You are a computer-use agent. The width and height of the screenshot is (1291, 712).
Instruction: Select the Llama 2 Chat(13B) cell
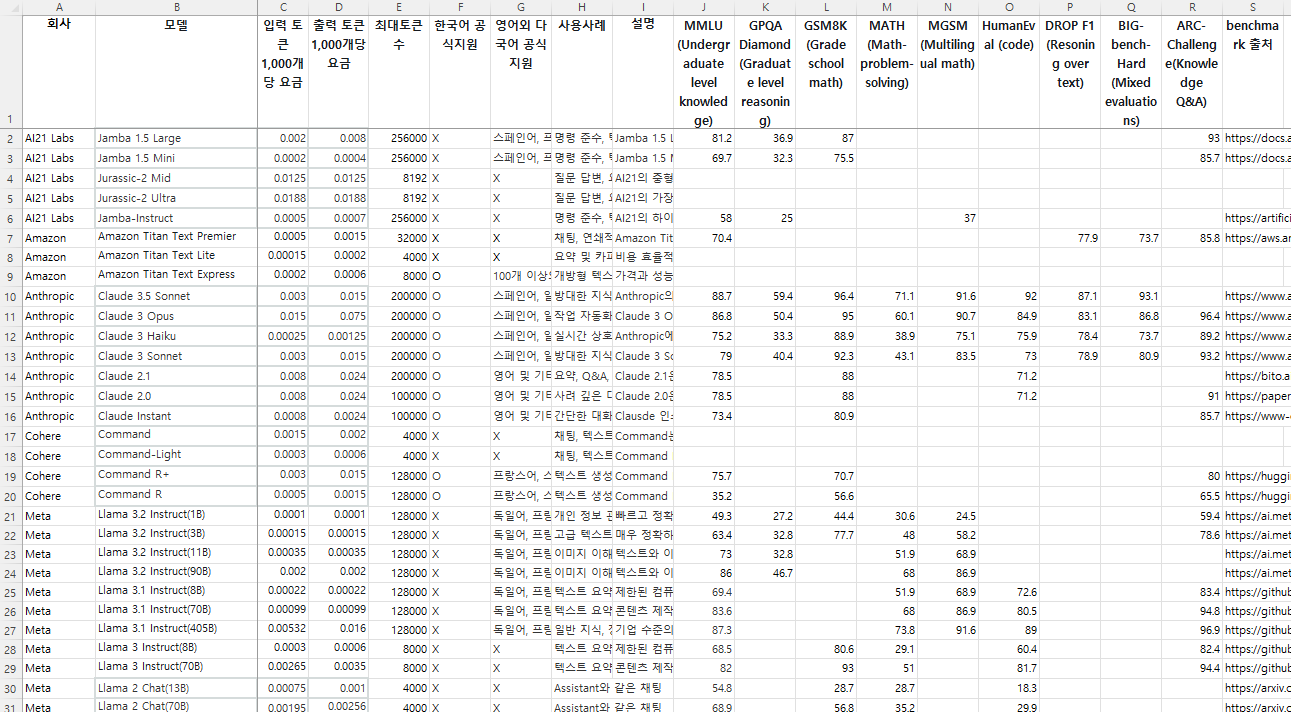tap(176, 688)
